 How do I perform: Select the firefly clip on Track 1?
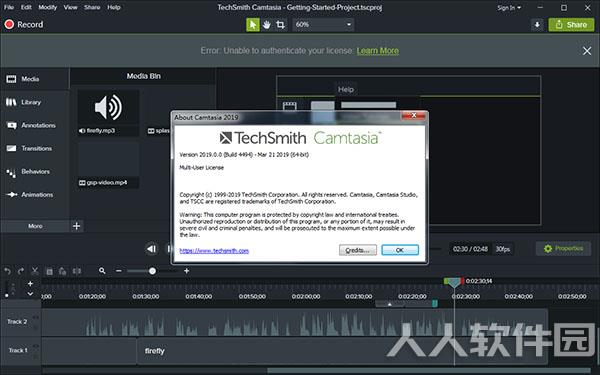[342, 351]
